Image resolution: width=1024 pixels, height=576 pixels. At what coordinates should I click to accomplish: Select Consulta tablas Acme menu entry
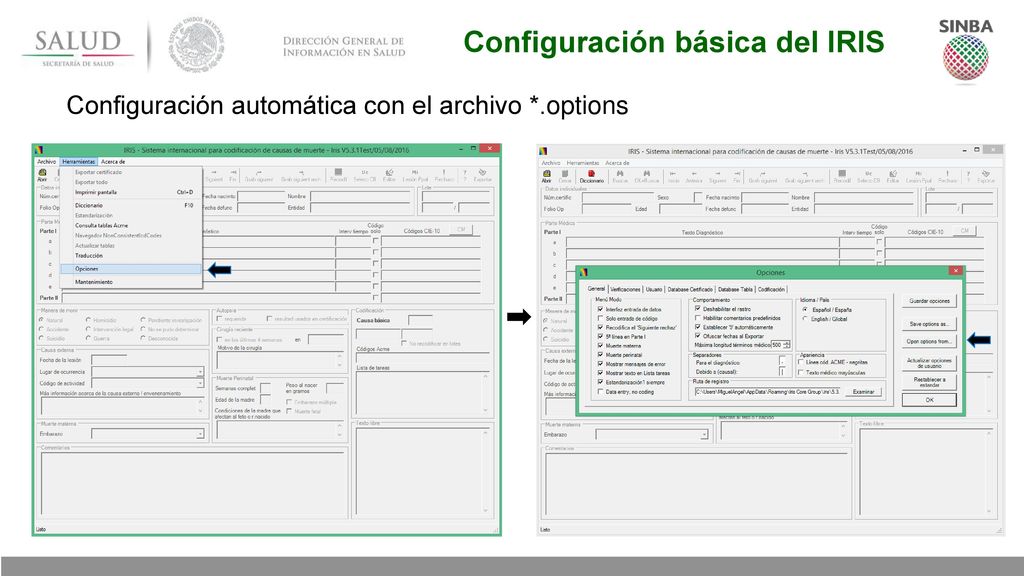pos(130,225)
